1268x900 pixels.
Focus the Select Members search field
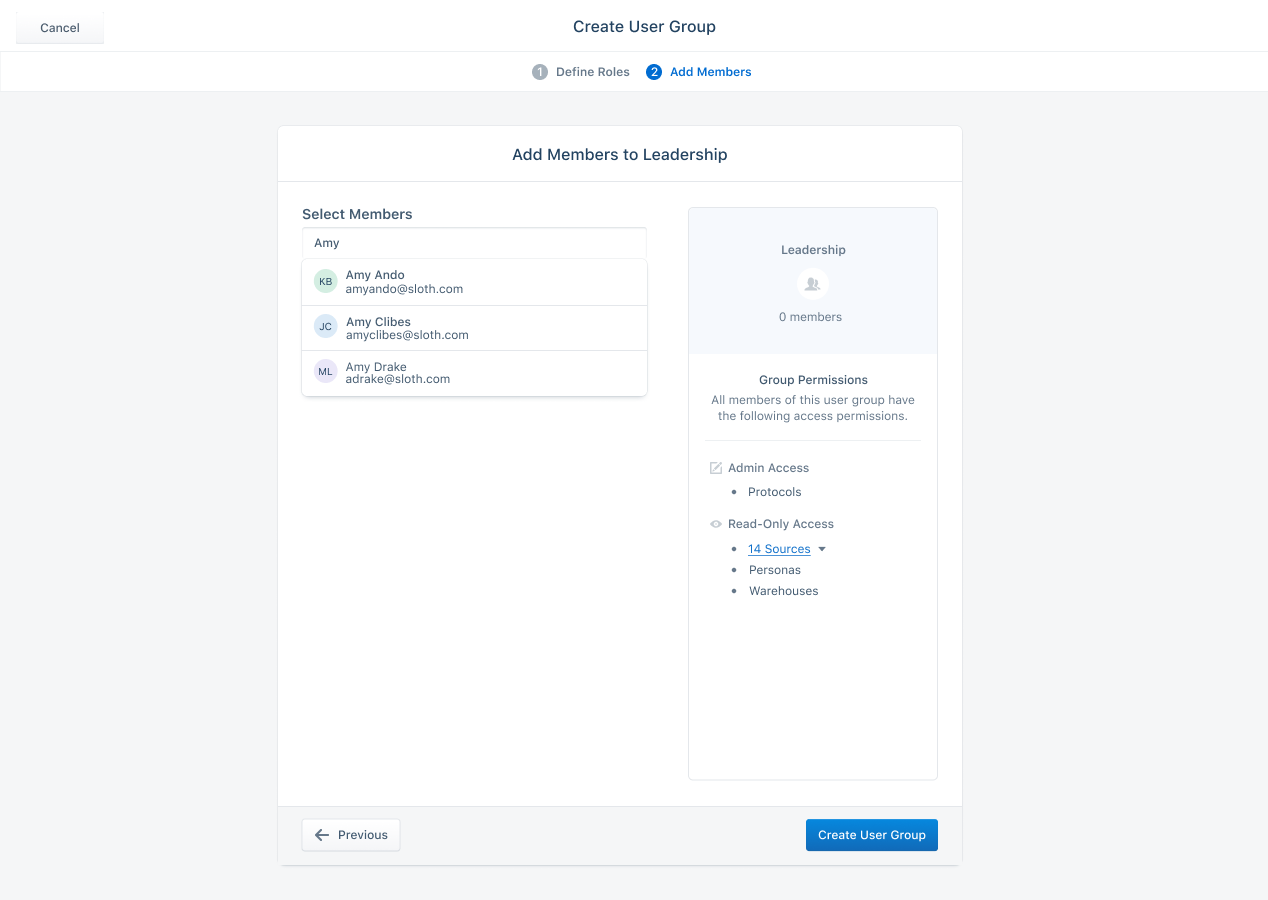(474, 243)
